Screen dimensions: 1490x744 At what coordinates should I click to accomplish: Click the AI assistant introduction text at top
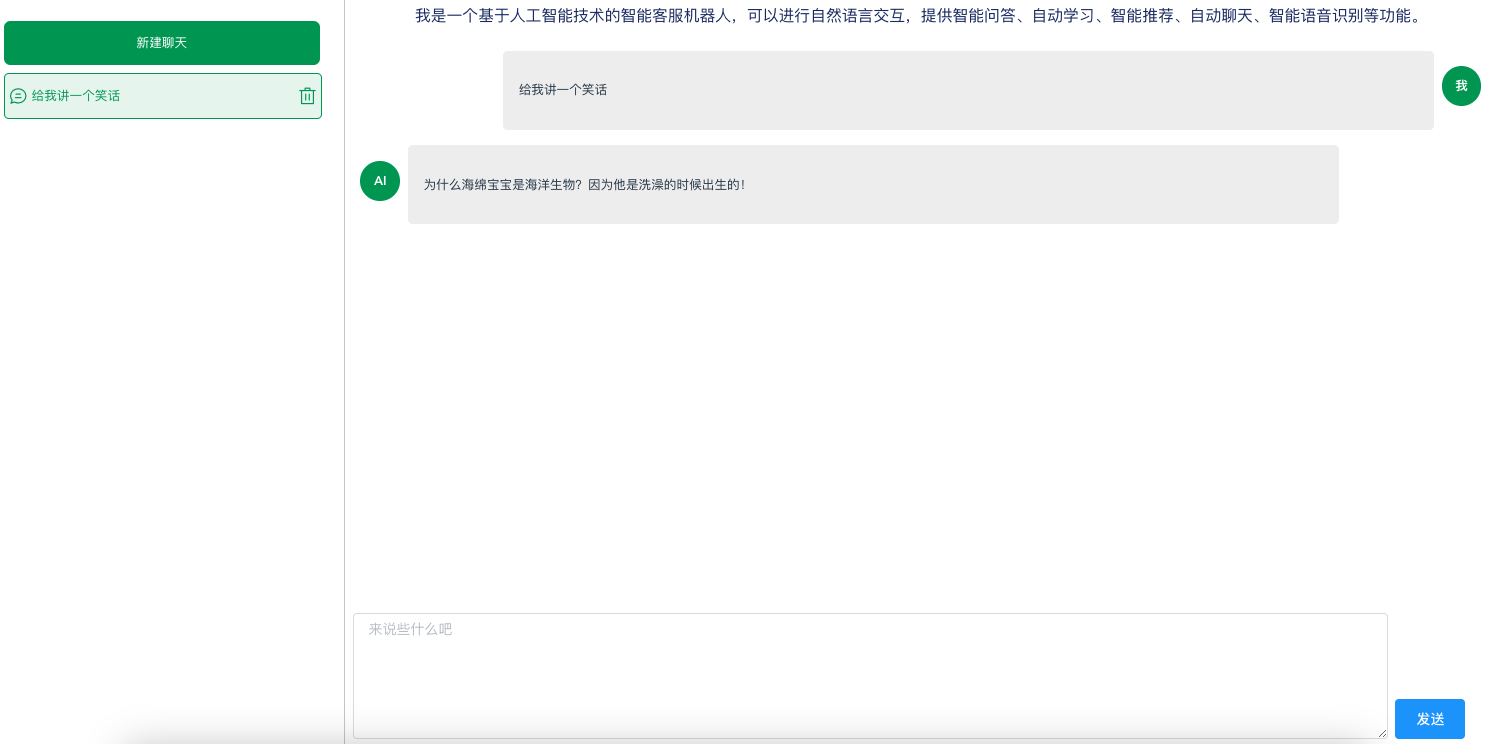(x=918, y=16)
